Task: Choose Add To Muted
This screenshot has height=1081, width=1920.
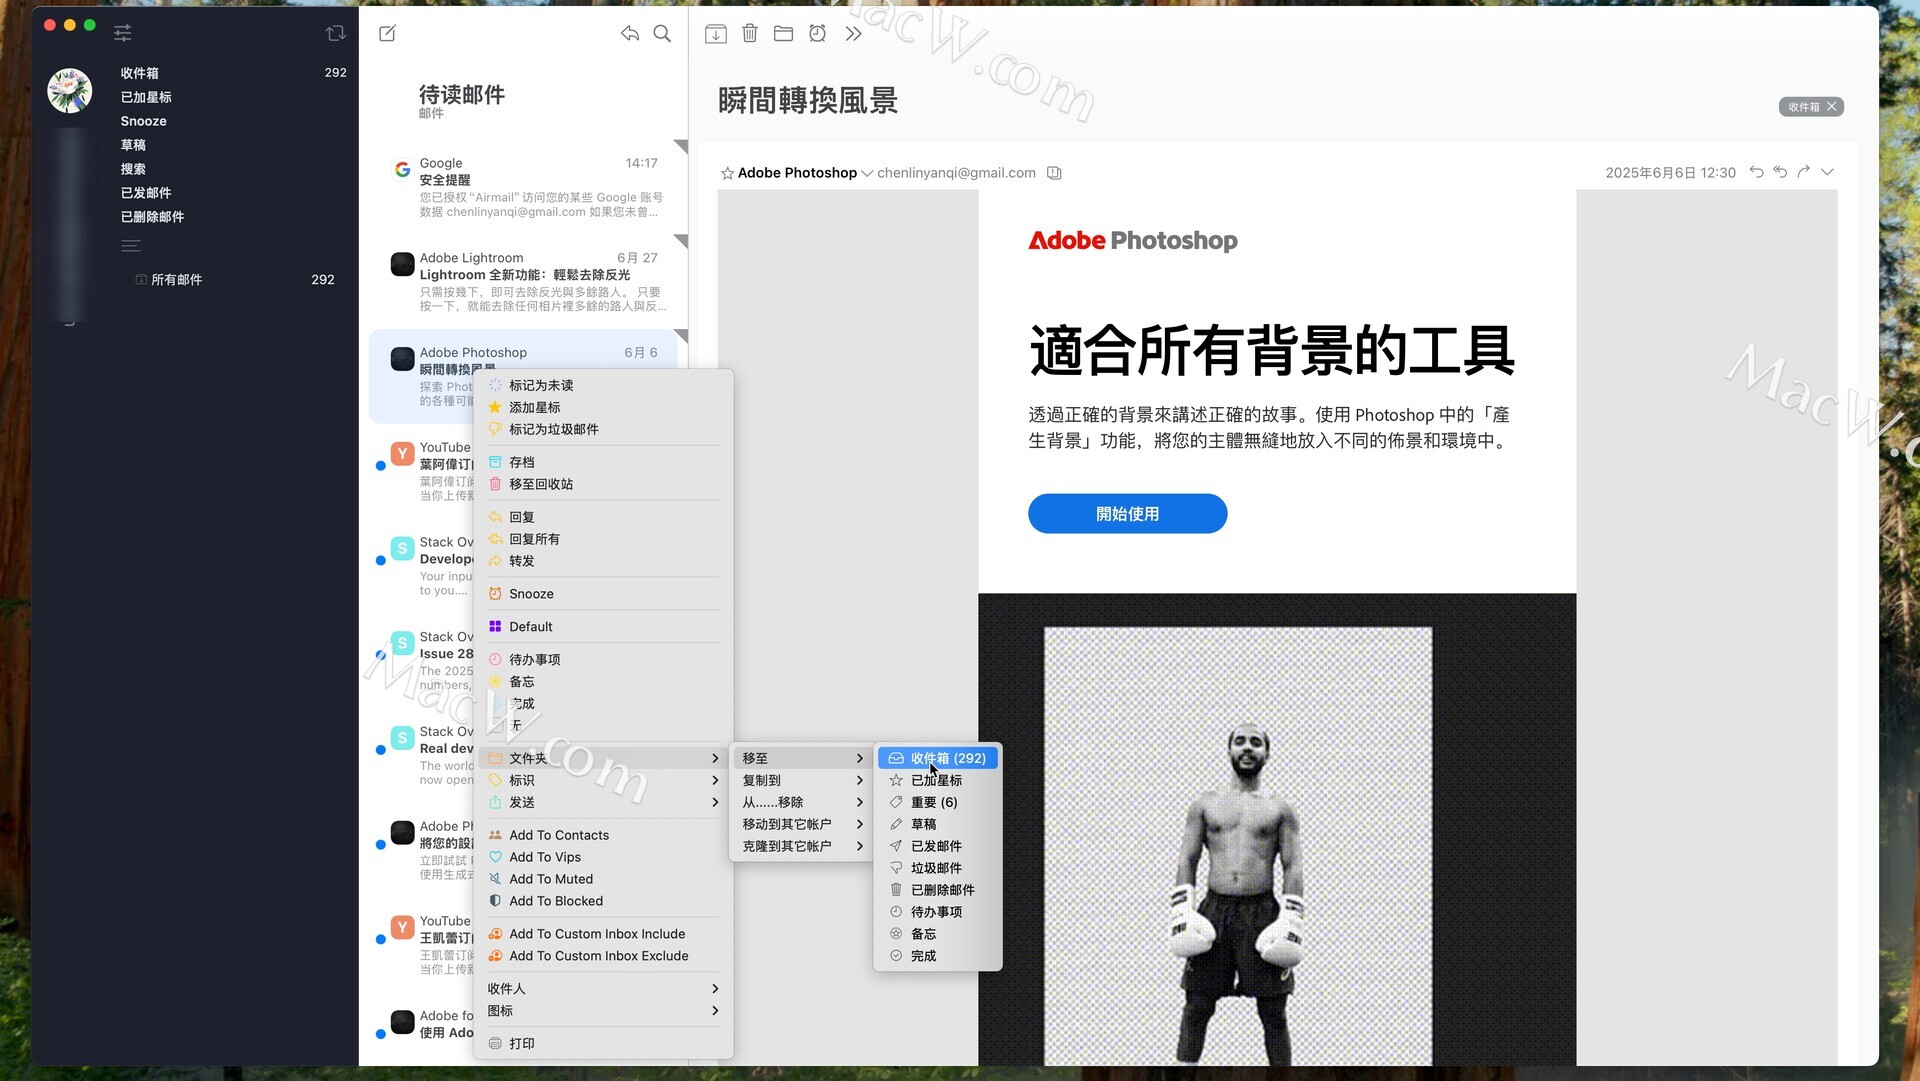Action: click(x=603, y=879)
